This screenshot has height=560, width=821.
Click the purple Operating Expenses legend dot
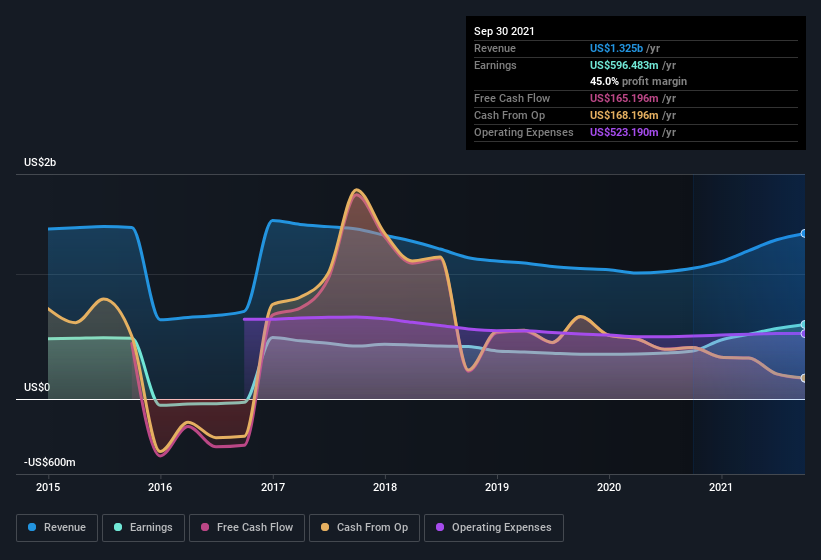(440, 527)
